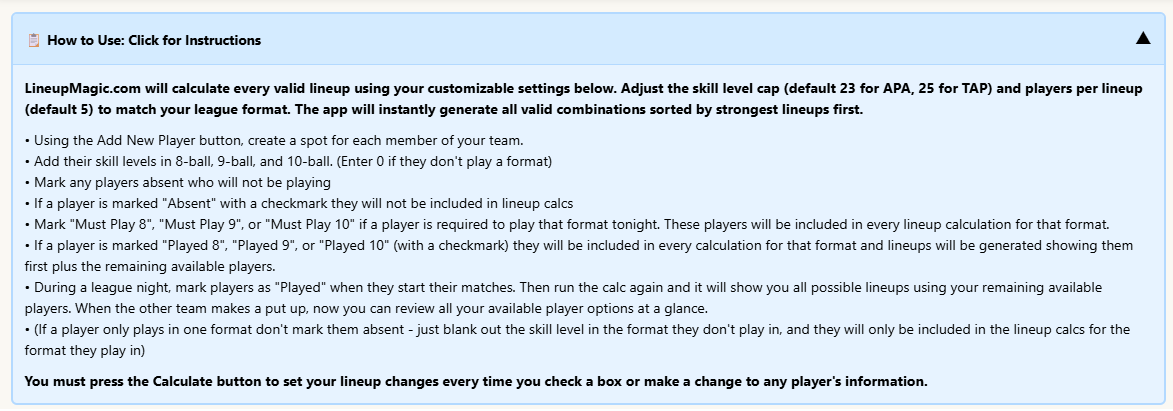Click the "How to Use: Click for Instructions" title
The image size is (1173, 411).
[x=154, y=40]
